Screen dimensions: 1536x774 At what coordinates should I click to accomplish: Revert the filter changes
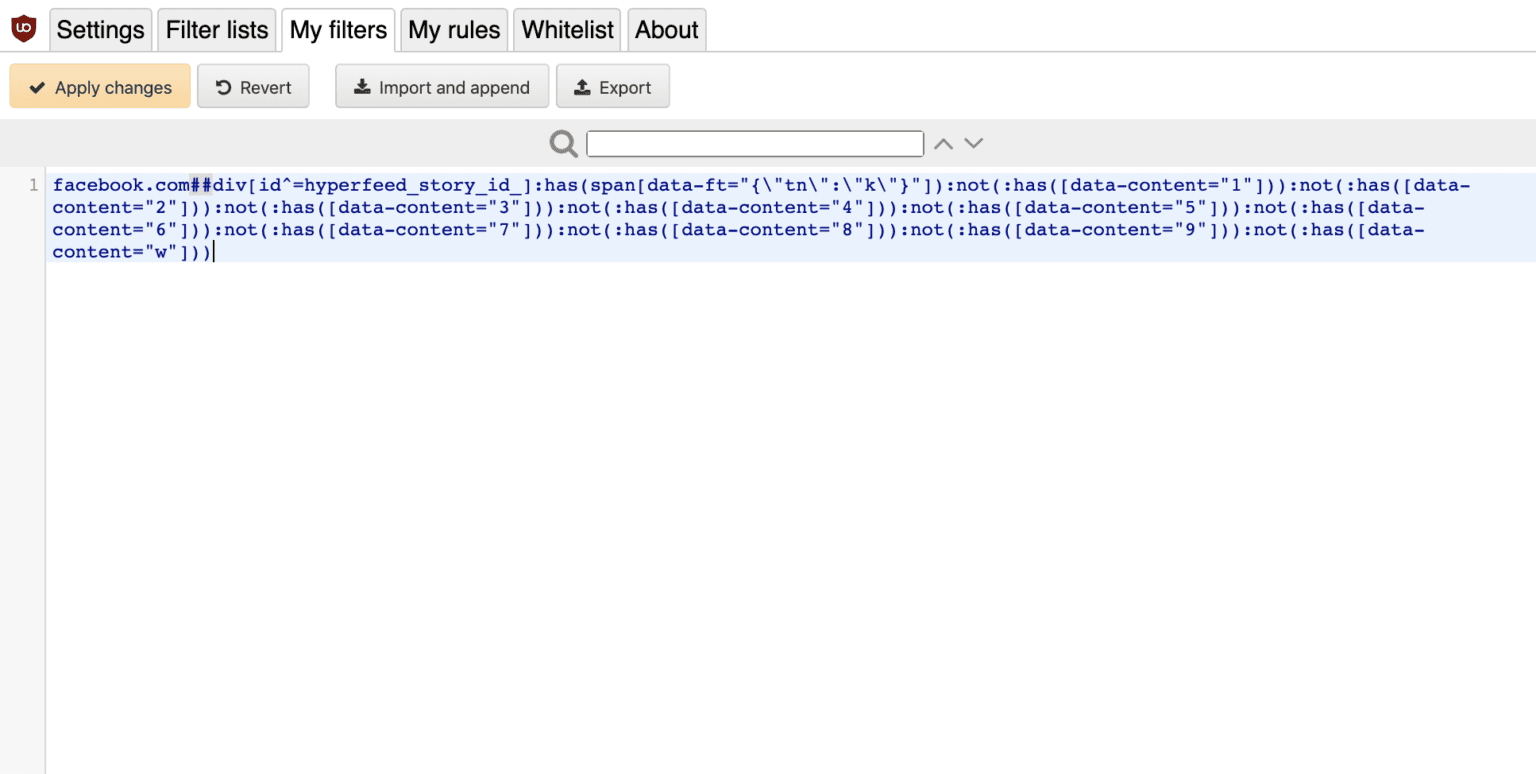(253, 87)
